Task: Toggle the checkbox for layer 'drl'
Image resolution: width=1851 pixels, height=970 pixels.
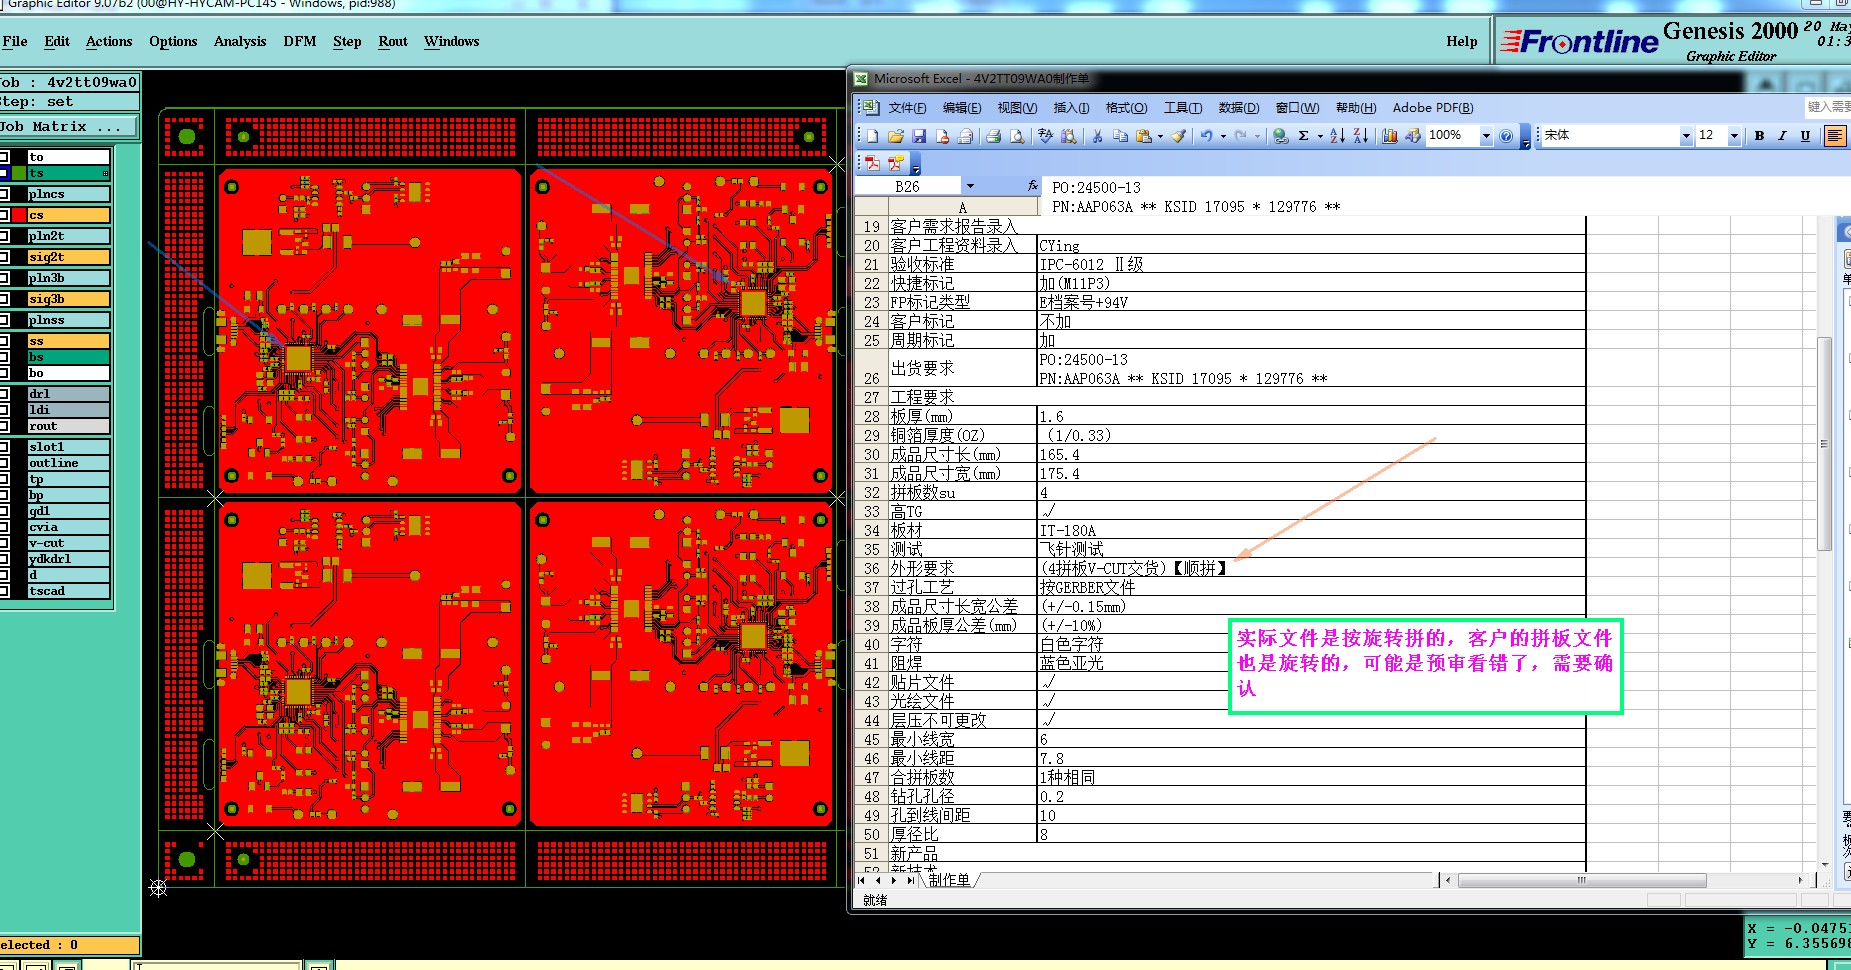Action: click(4, 394)
